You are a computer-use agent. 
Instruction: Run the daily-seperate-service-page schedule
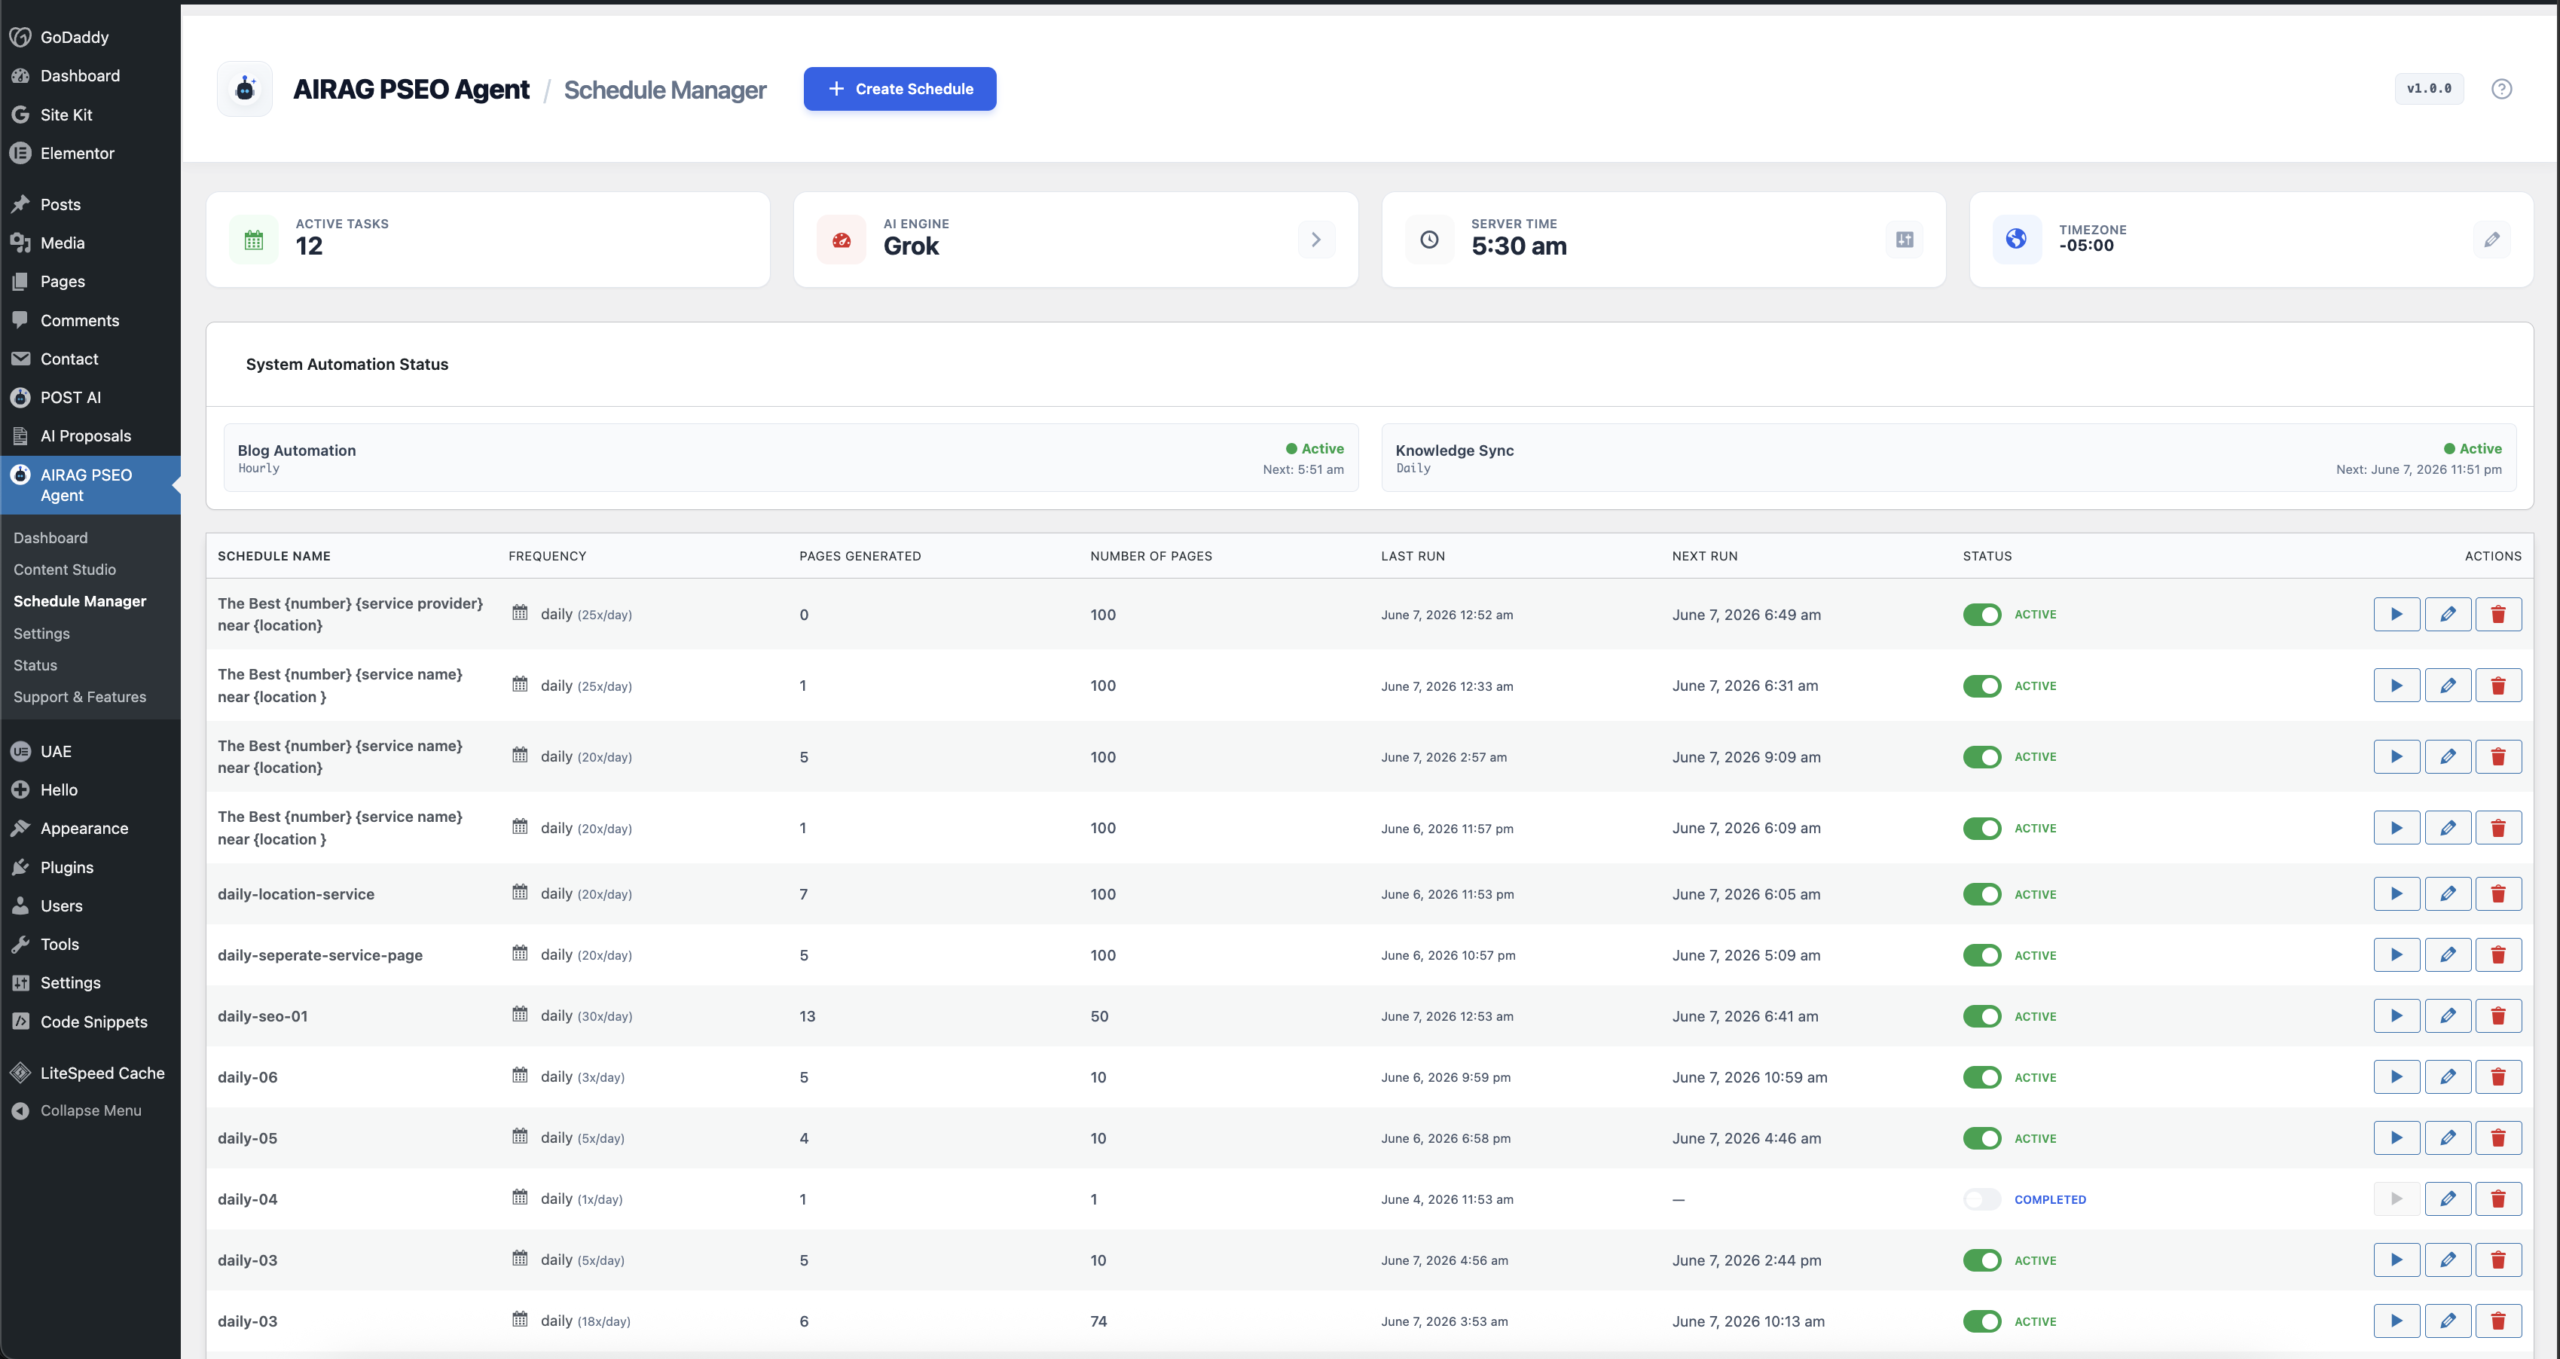(2396, 955)
